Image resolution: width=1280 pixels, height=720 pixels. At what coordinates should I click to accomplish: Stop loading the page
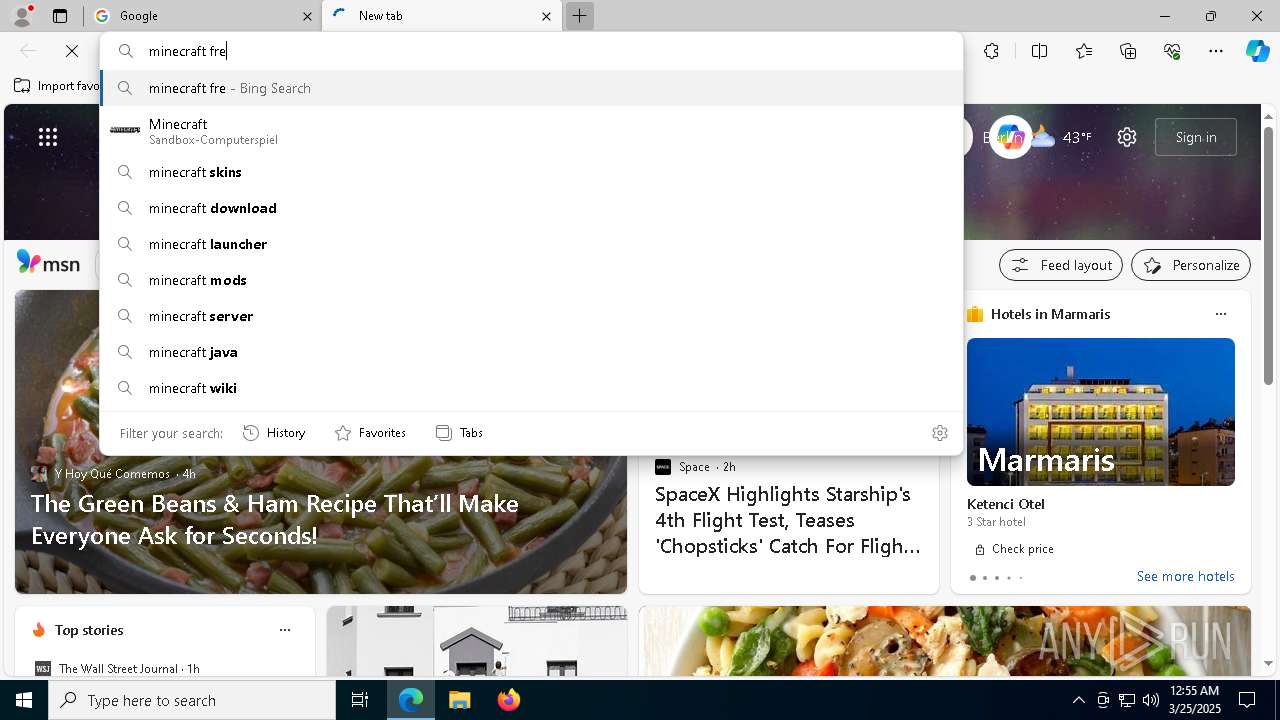pyautogui.click(x=72, y=51)
